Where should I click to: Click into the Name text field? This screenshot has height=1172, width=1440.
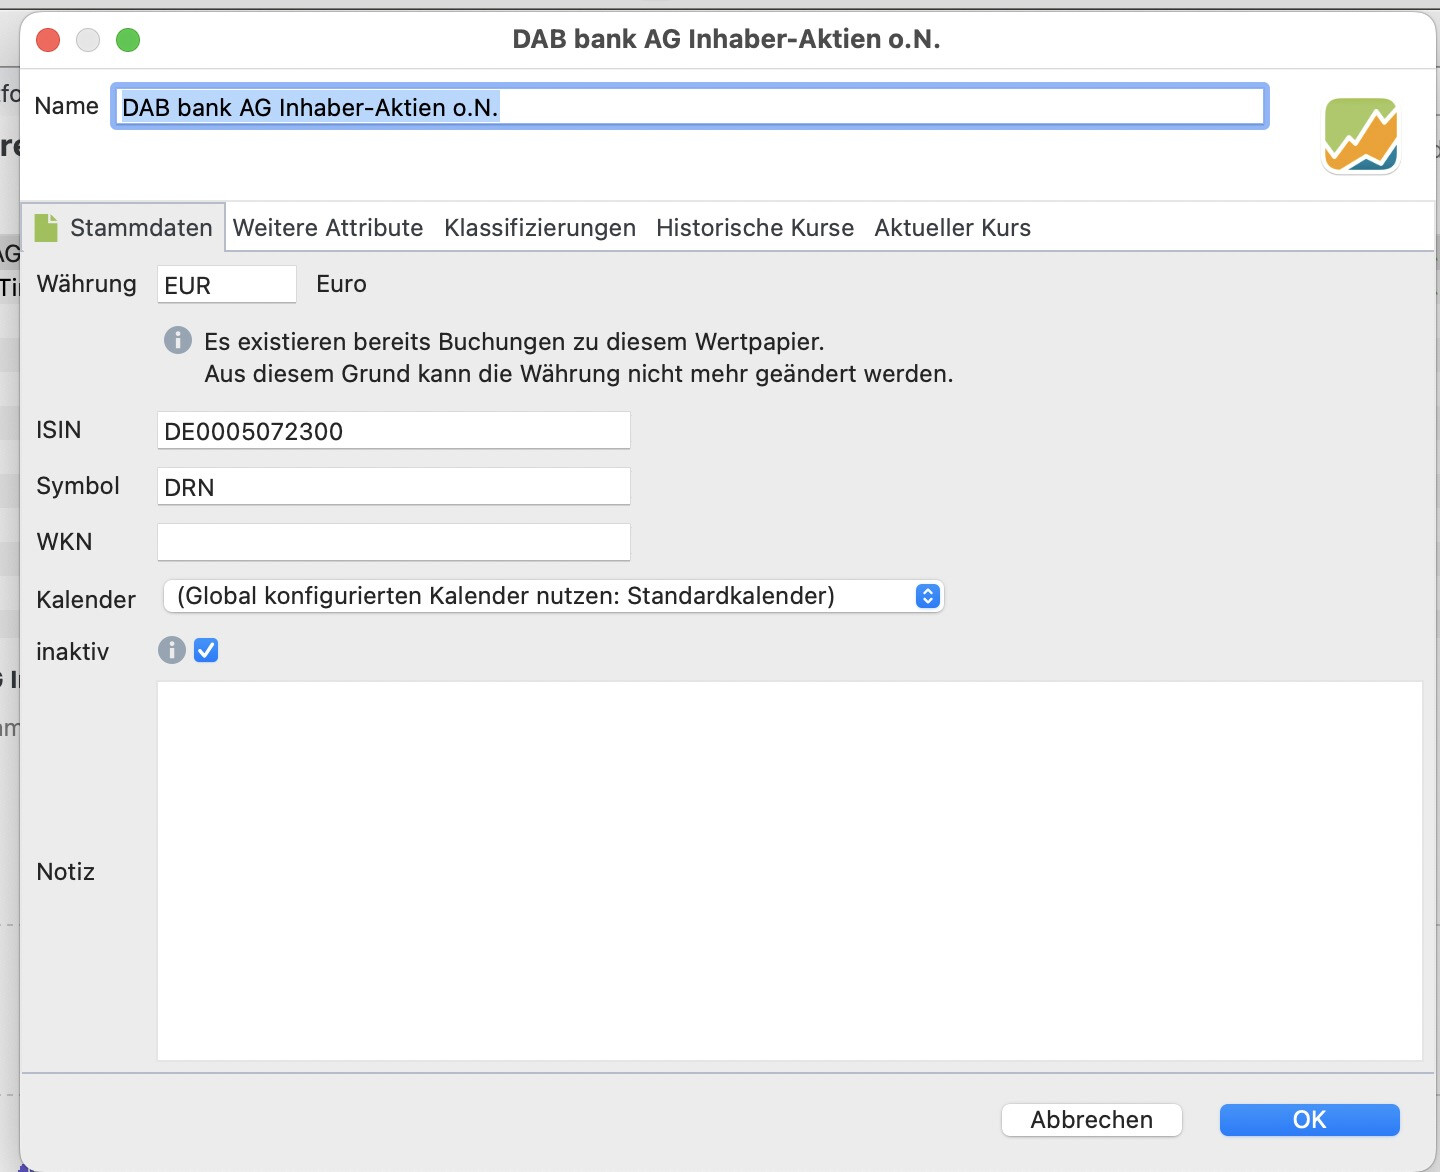click(x=690, y=107)
